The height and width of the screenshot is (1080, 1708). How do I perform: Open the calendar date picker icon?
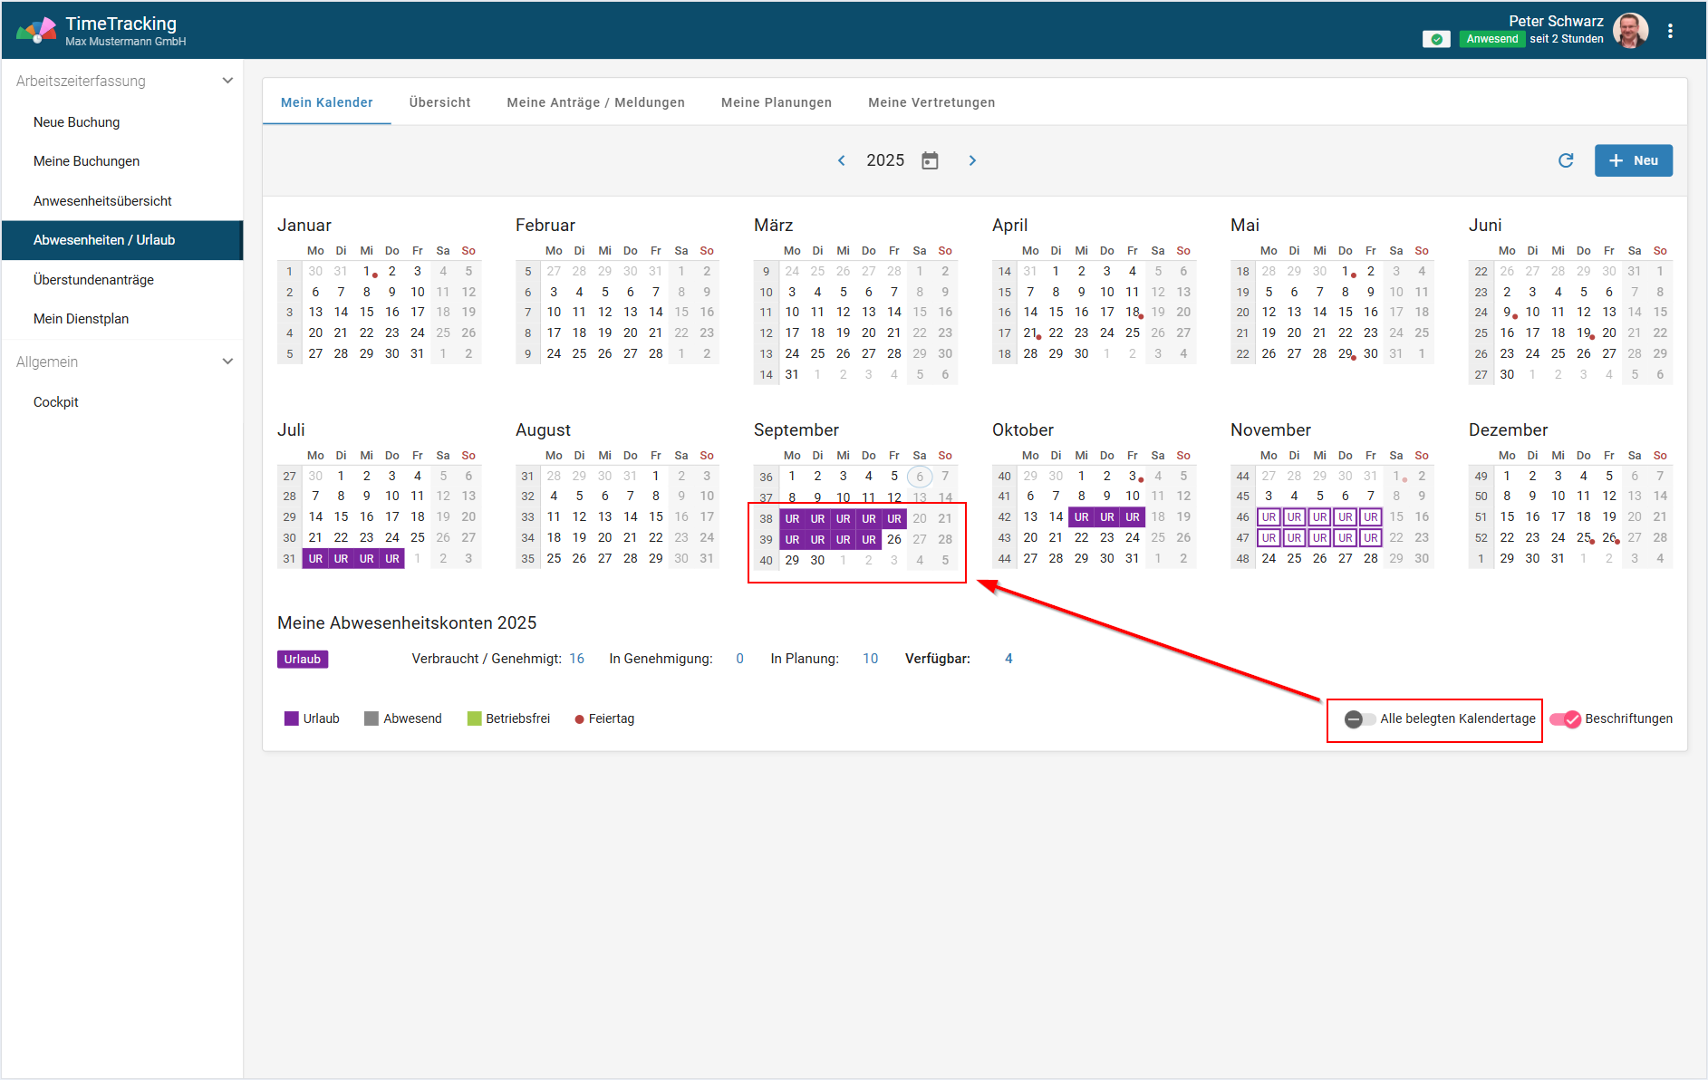(x=929, y=161)
